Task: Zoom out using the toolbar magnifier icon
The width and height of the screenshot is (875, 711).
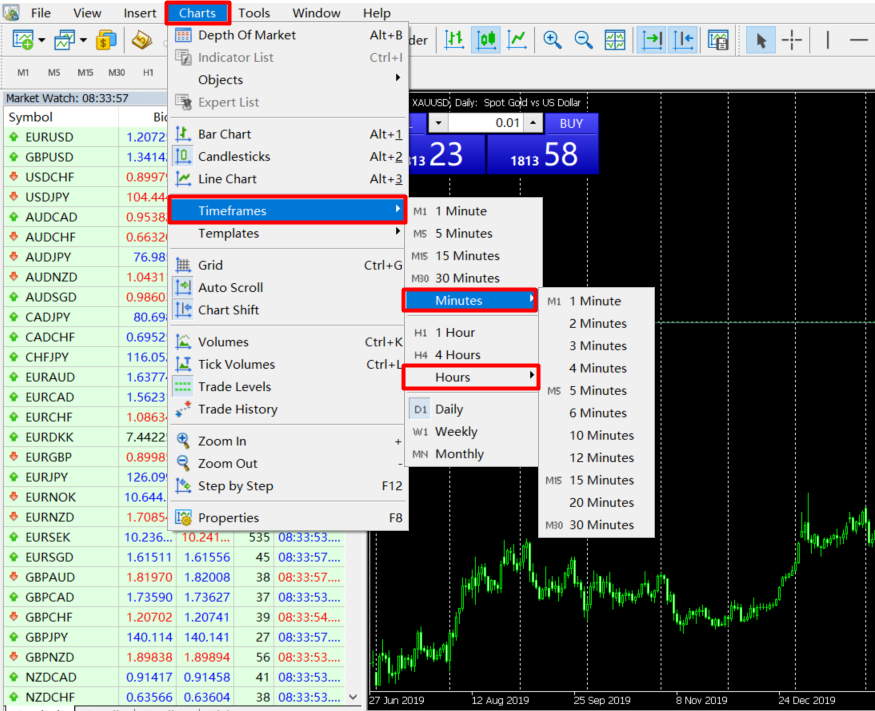Action: click(x=584, y=41)
